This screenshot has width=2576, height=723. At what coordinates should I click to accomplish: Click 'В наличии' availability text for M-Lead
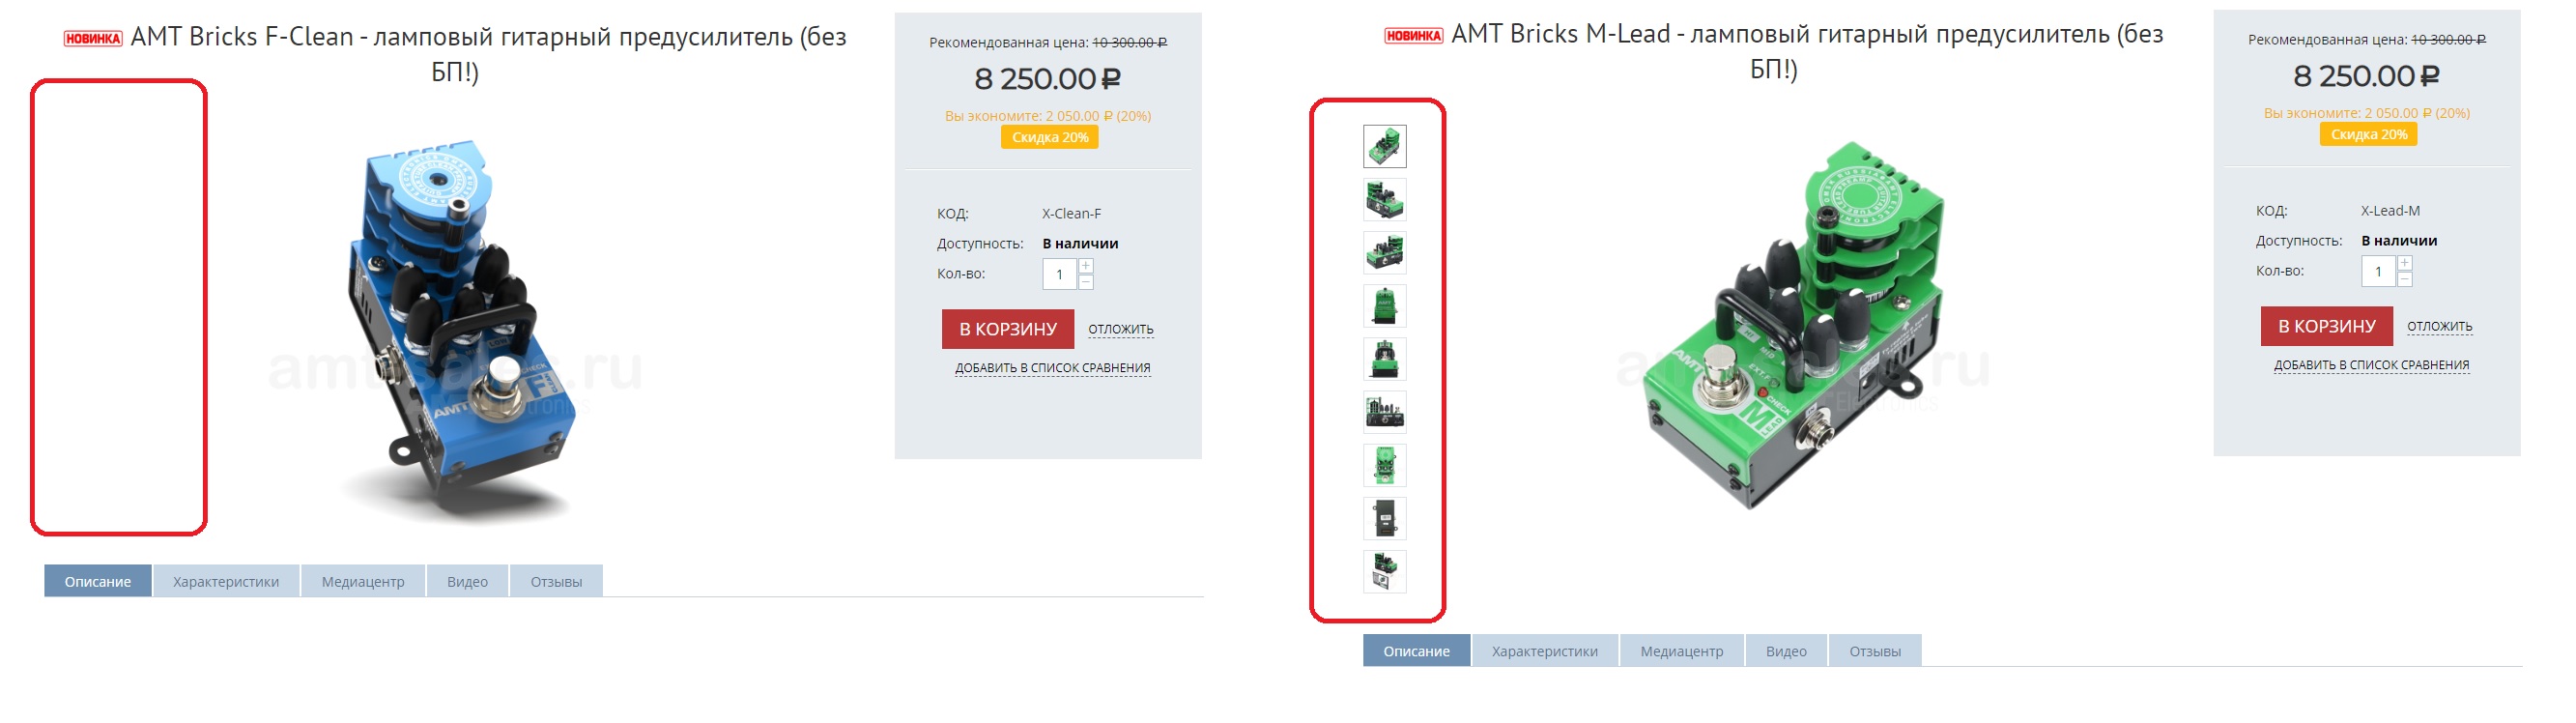click(2399, 241)
